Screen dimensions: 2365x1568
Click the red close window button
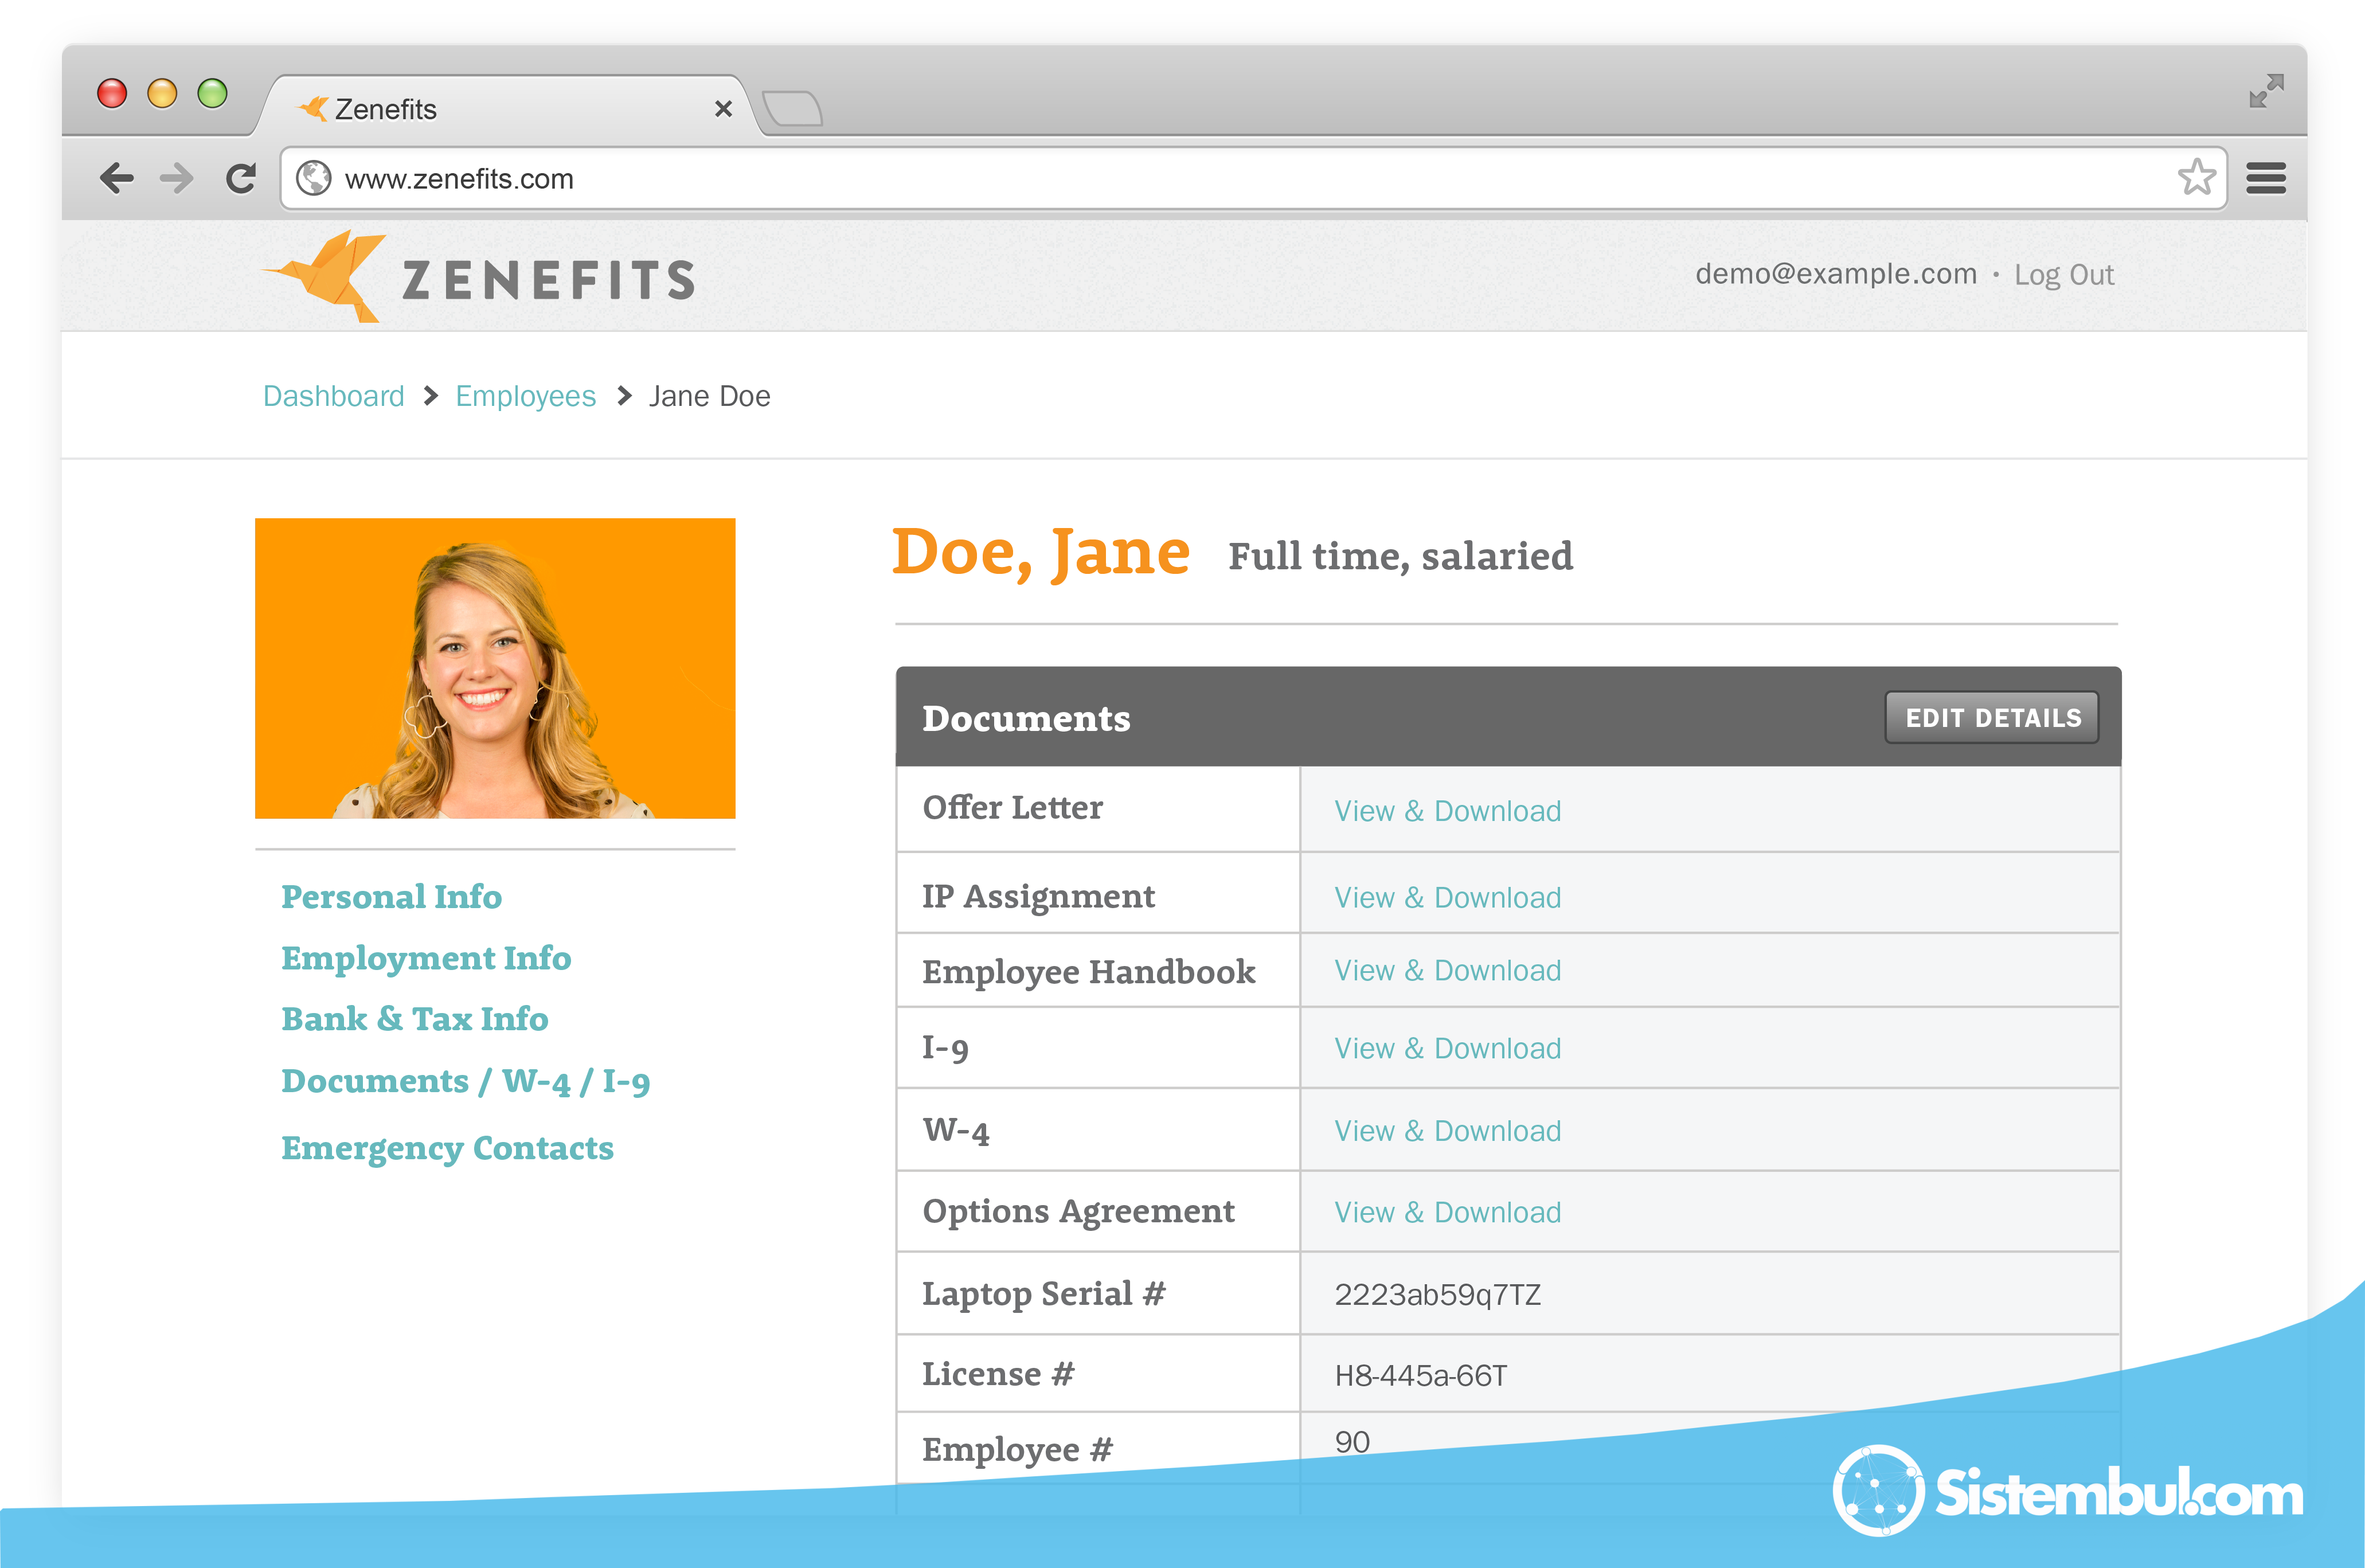pyautogui.click(x=112, y=93)
